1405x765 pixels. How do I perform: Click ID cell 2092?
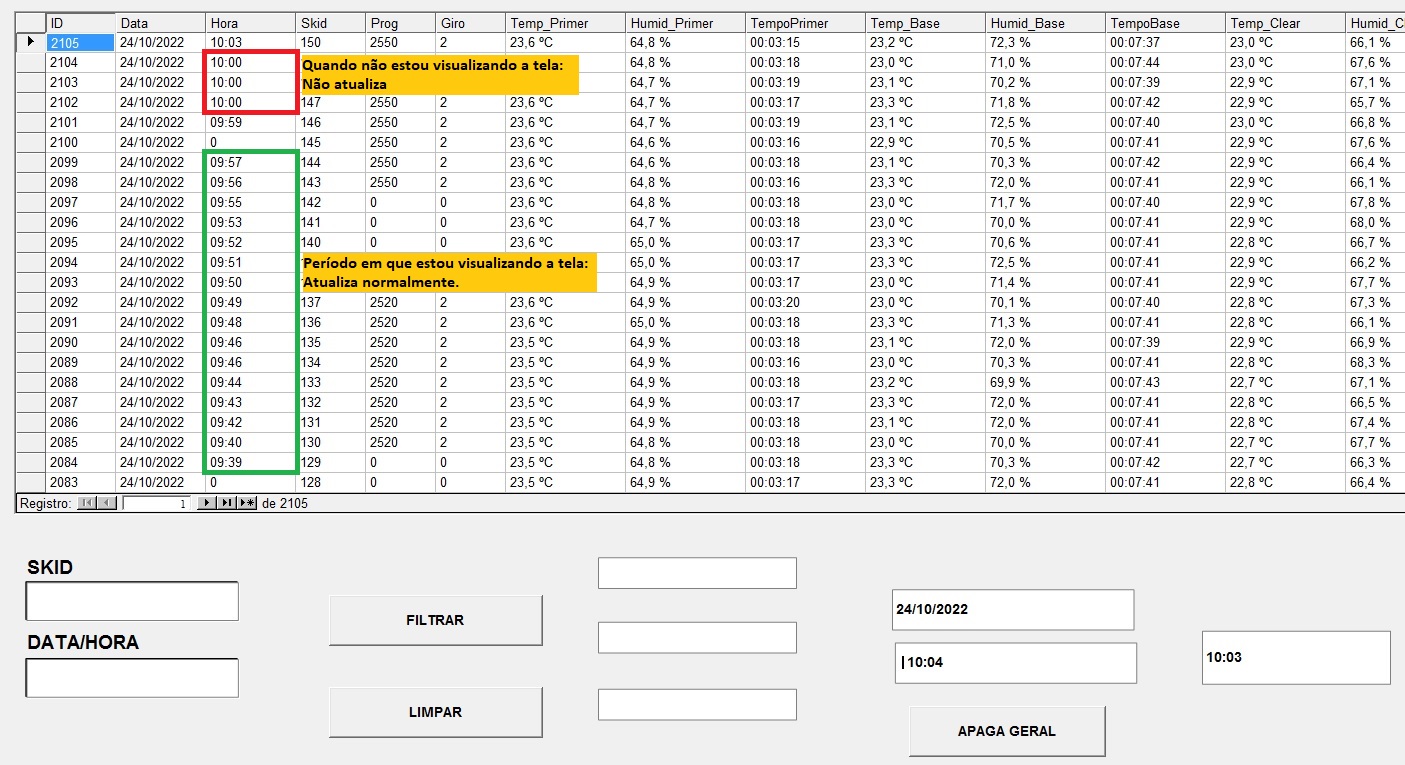point(80,302)
